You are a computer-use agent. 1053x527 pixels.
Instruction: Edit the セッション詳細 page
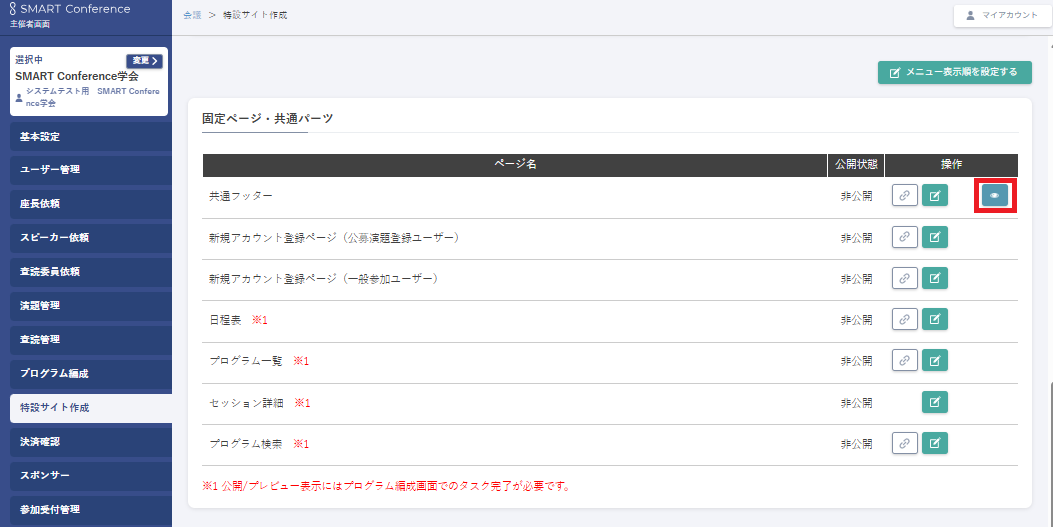(934, 402)
